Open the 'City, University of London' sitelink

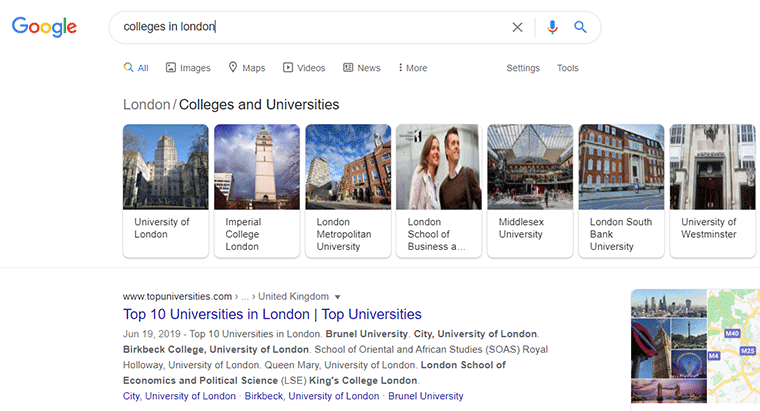click(x=179, y=396)
